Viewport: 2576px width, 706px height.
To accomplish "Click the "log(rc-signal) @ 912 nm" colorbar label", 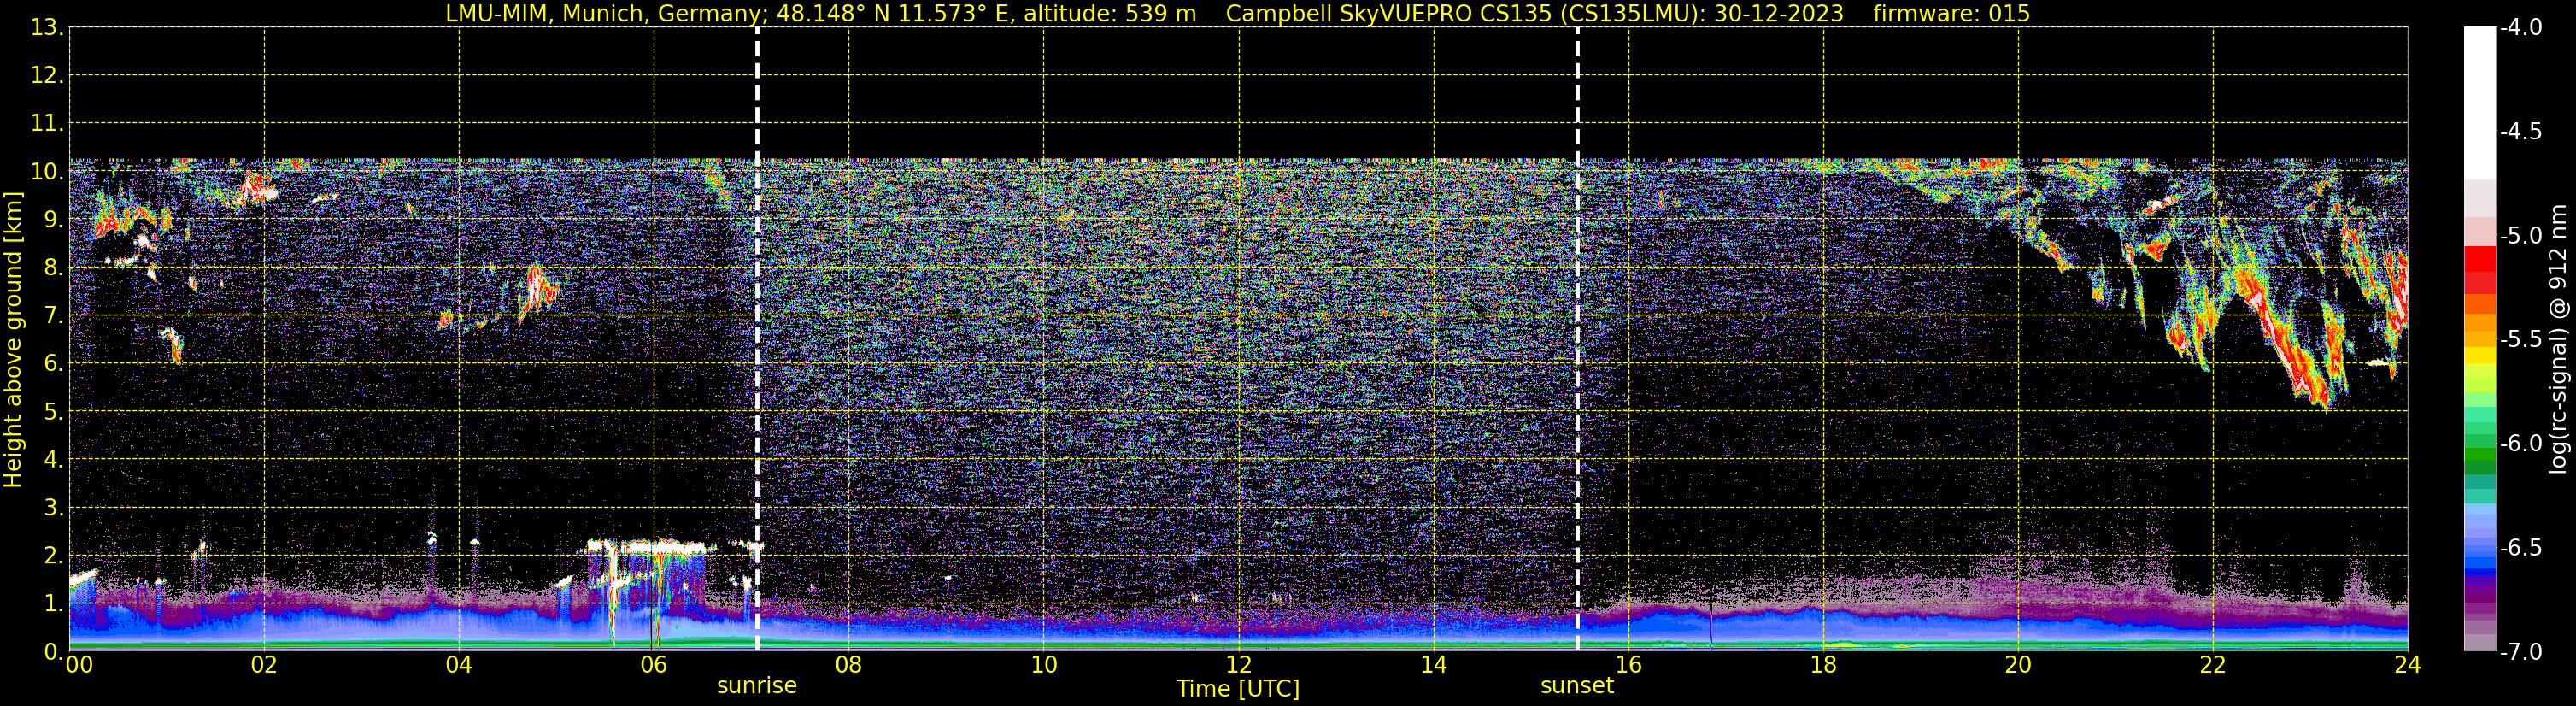I will pos(2559,339).
